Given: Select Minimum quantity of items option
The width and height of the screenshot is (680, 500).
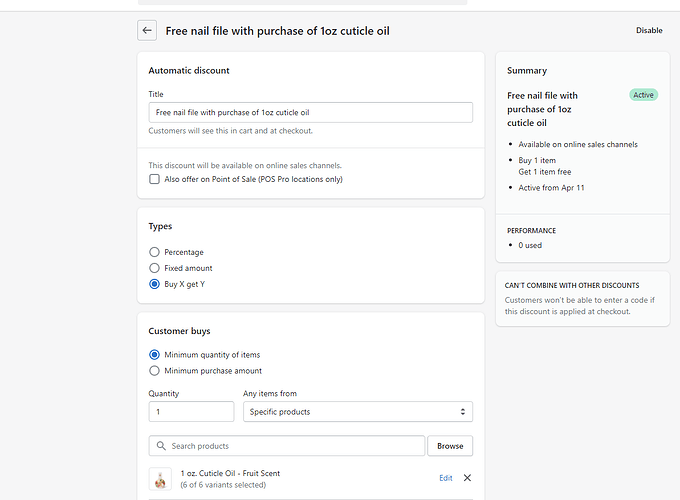Looking at the screenshot, I should [x=154, y=355].
